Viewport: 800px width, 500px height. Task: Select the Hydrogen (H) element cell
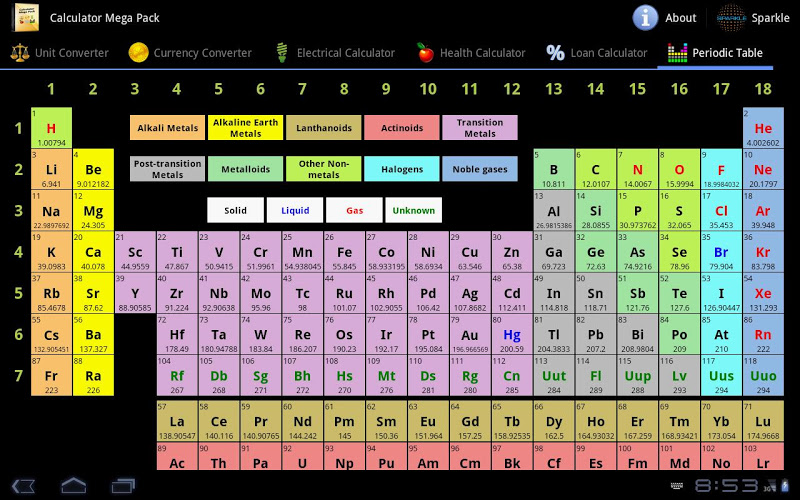coord(52,128)
